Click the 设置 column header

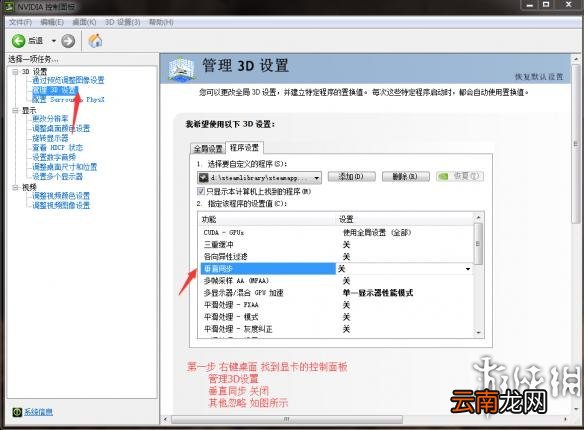(405, 219)
